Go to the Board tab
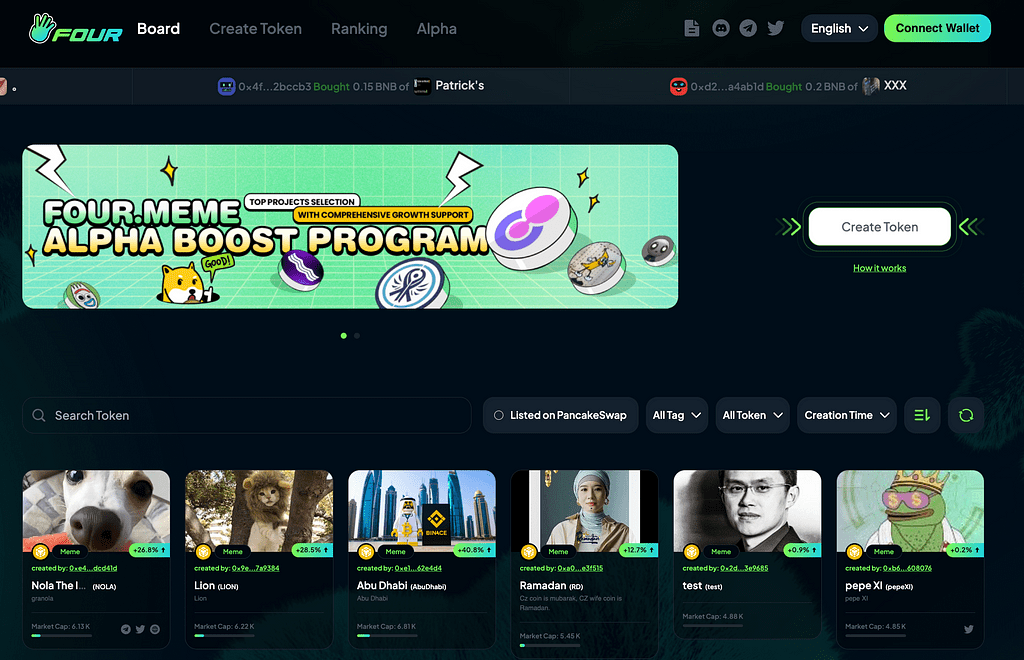Image resolution: width=1024 pixels, height=660 pixels. click(159, 29)
